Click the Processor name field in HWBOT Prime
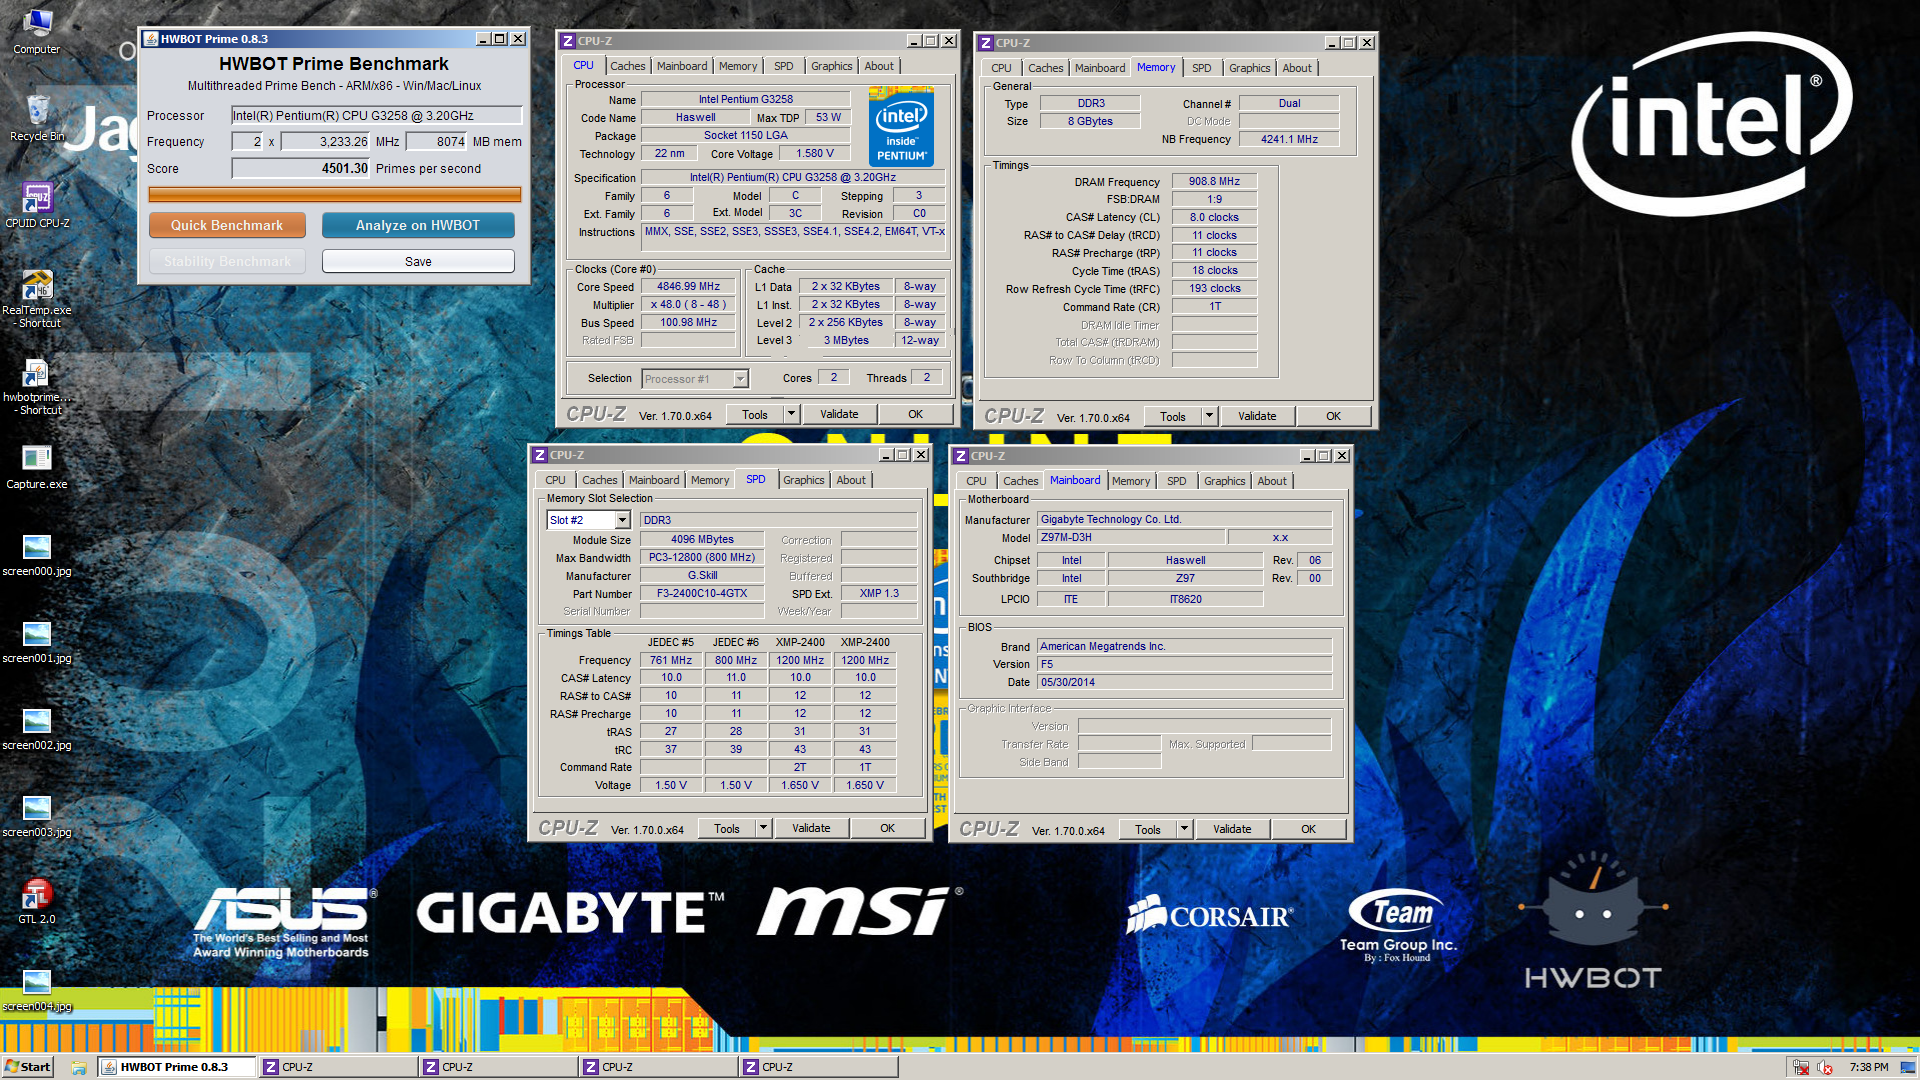Image resolution: width=1920 pixels, height=1080 pixels. pyautogui.click(x=377, y=115)
